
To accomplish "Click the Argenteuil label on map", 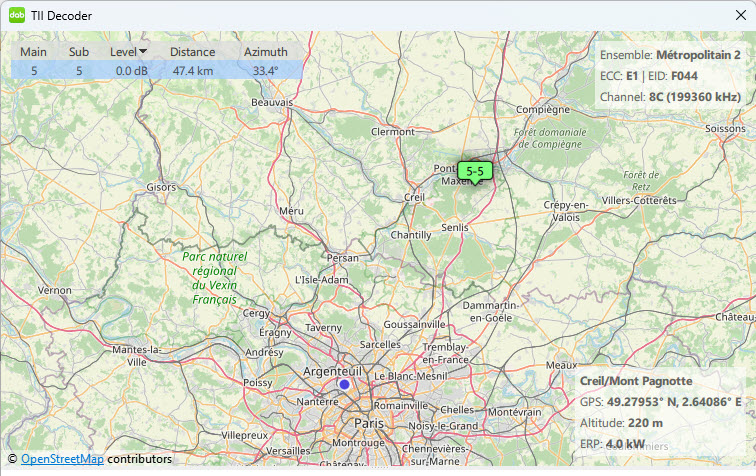I will click(x=332, y=371).
